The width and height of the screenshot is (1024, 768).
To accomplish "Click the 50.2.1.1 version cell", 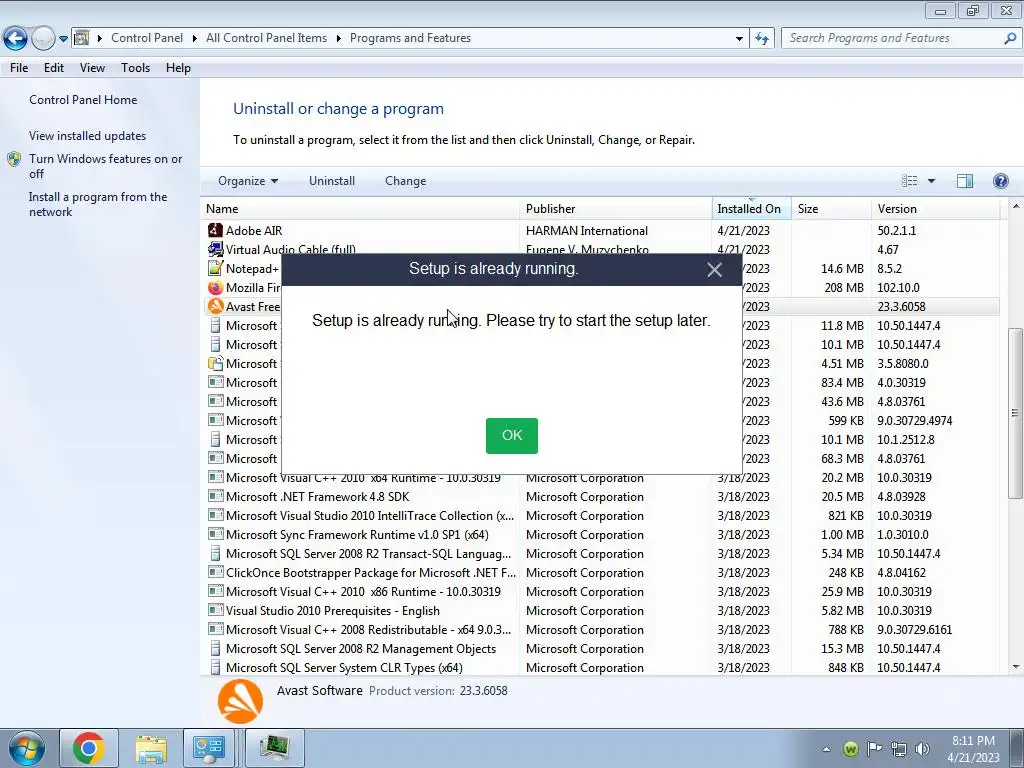I will (x=897, y=231).
